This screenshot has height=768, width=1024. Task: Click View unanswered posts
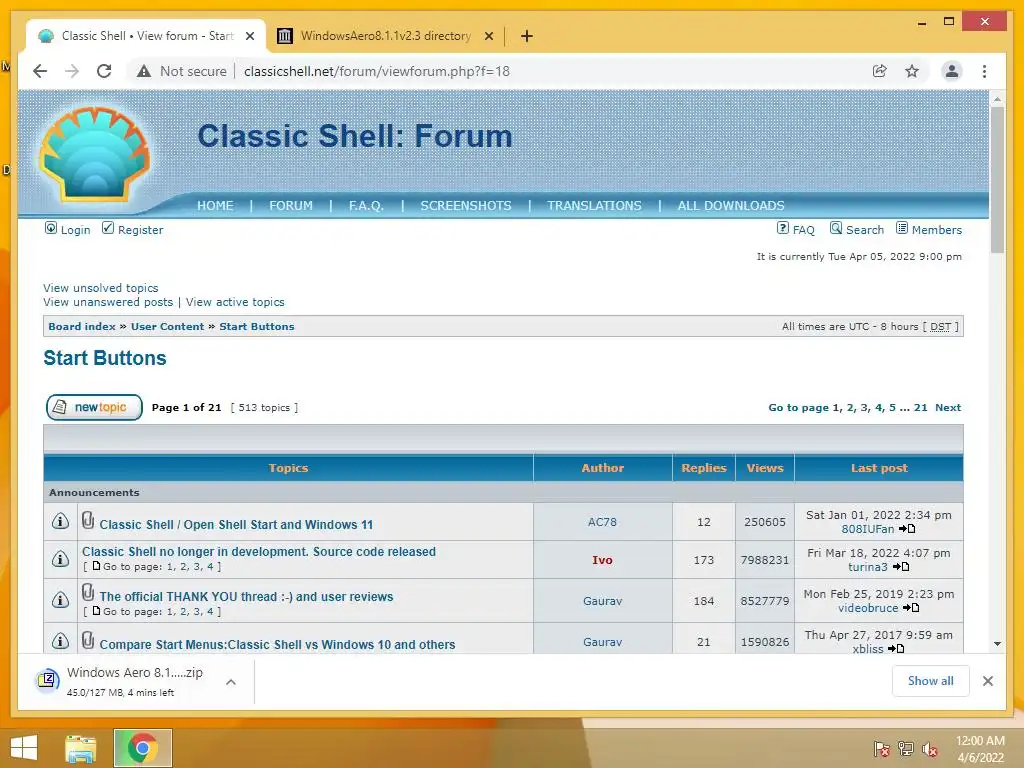coord(108,302)
